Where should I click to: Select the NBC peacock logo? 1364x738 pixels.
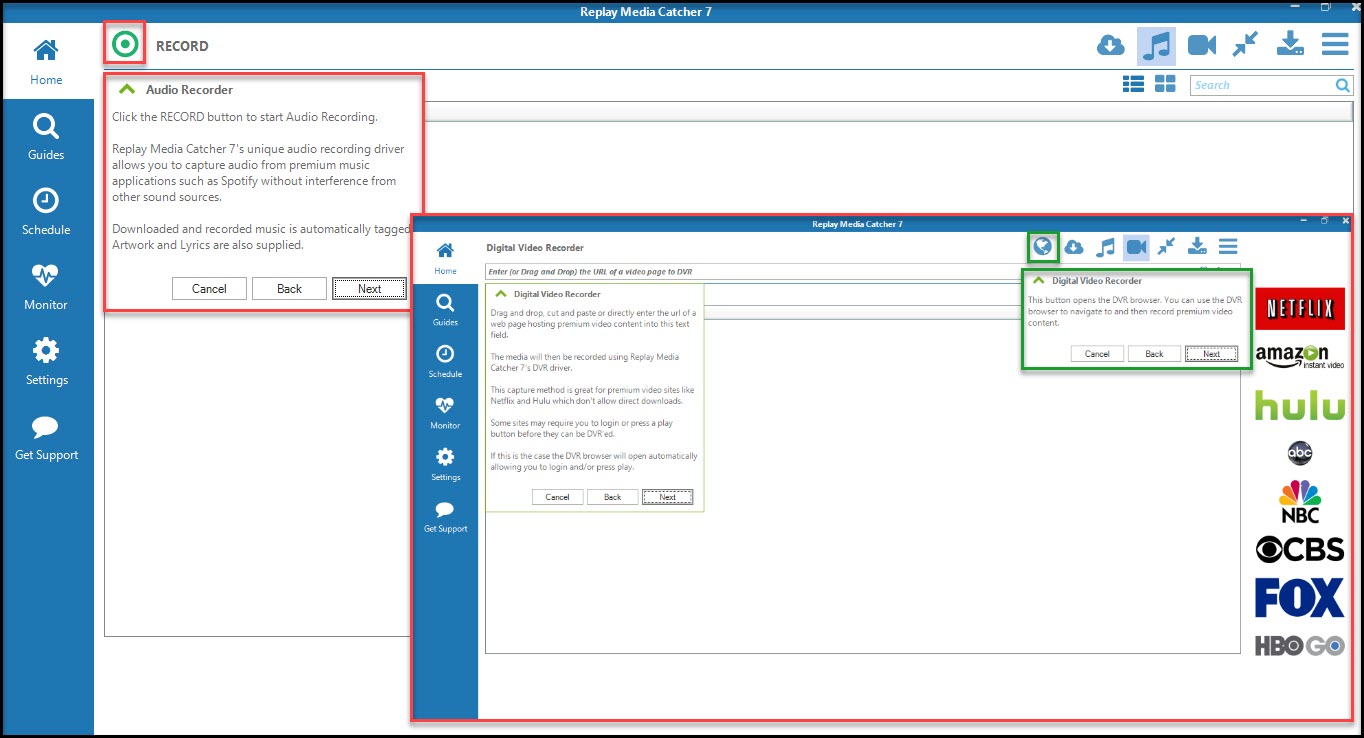[x=1300, y=501]
